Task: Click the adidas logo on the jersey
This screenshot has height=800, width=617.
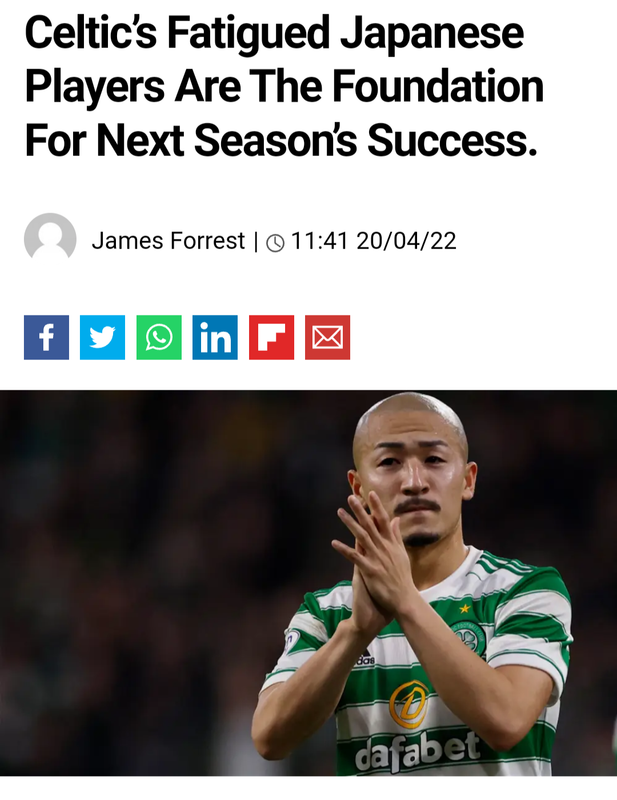Action: click(365, 659)
